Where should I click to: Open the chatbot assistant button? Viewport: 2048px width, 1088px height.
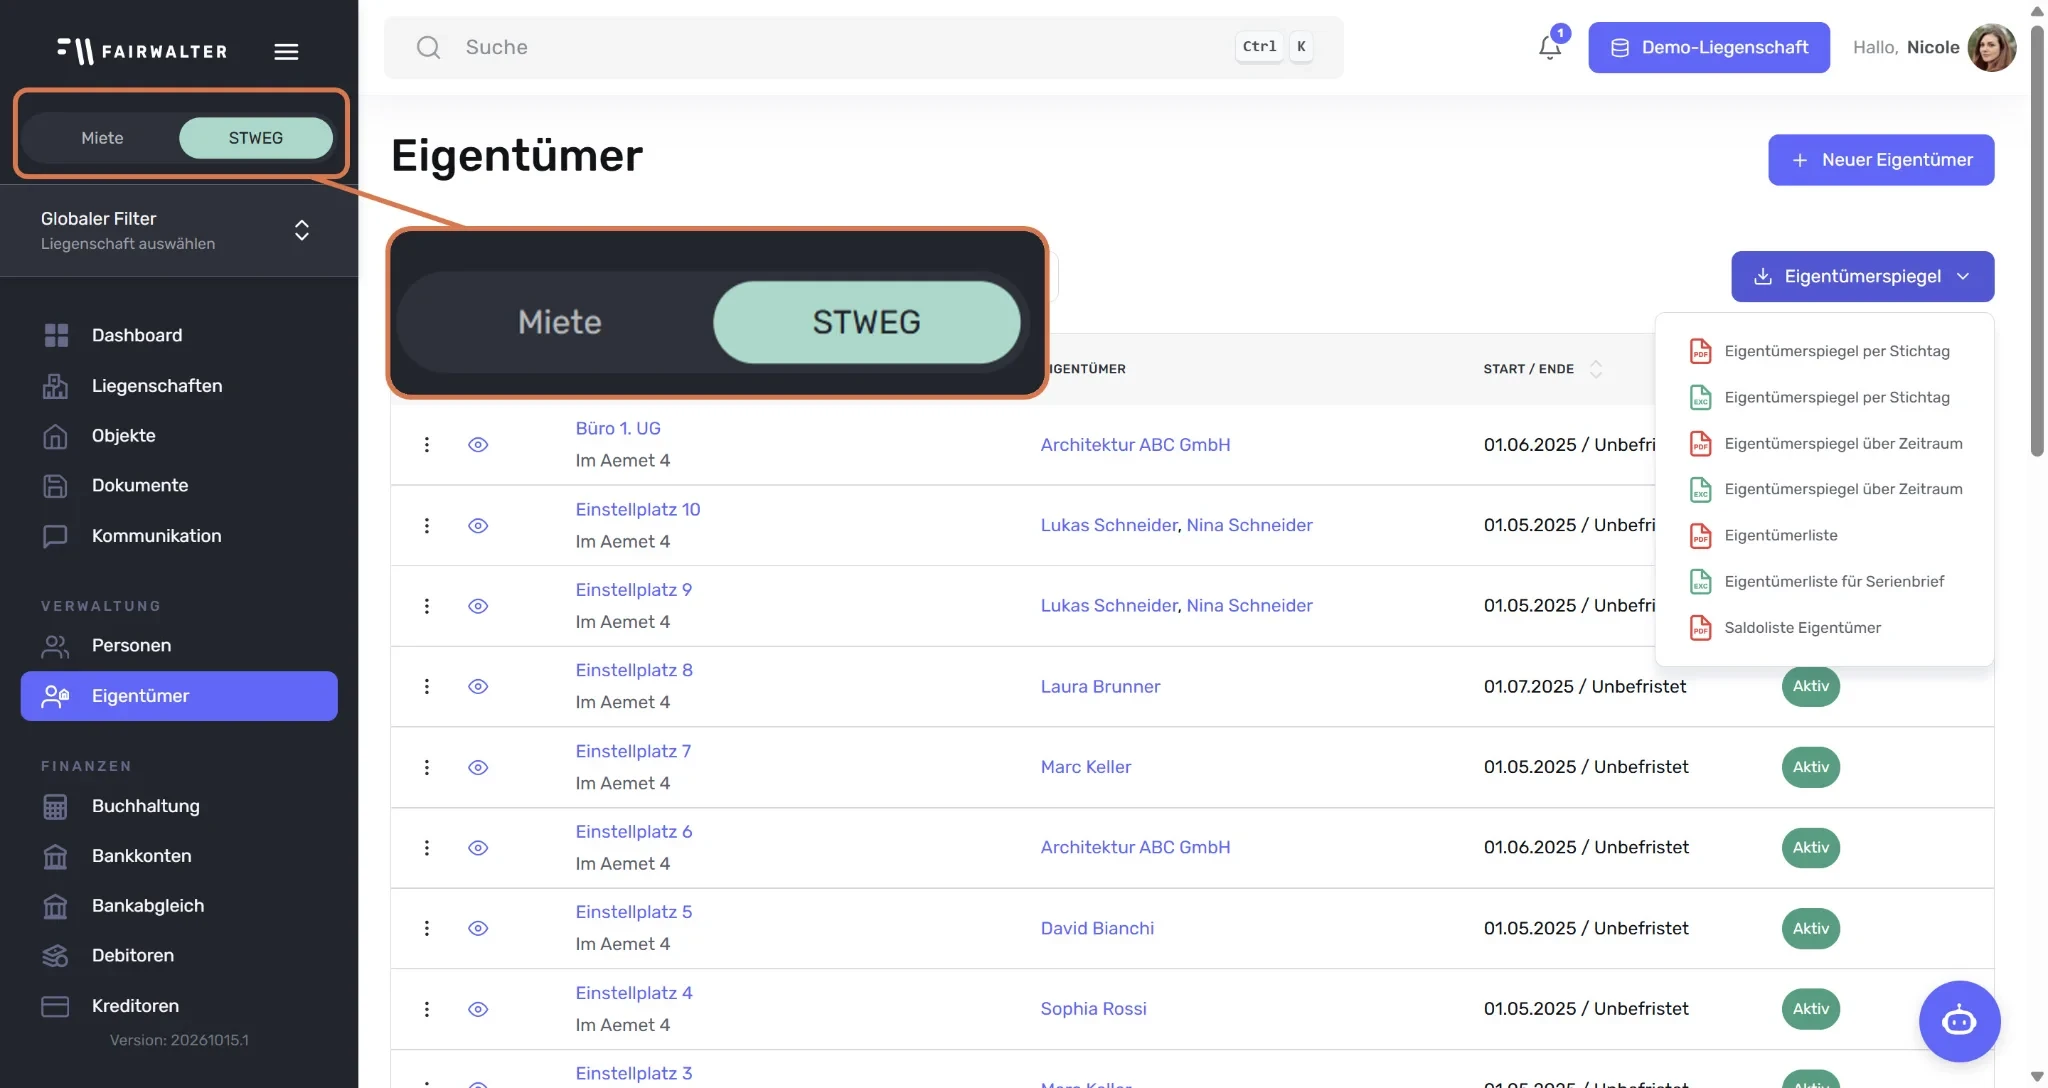point(1958,1021)
